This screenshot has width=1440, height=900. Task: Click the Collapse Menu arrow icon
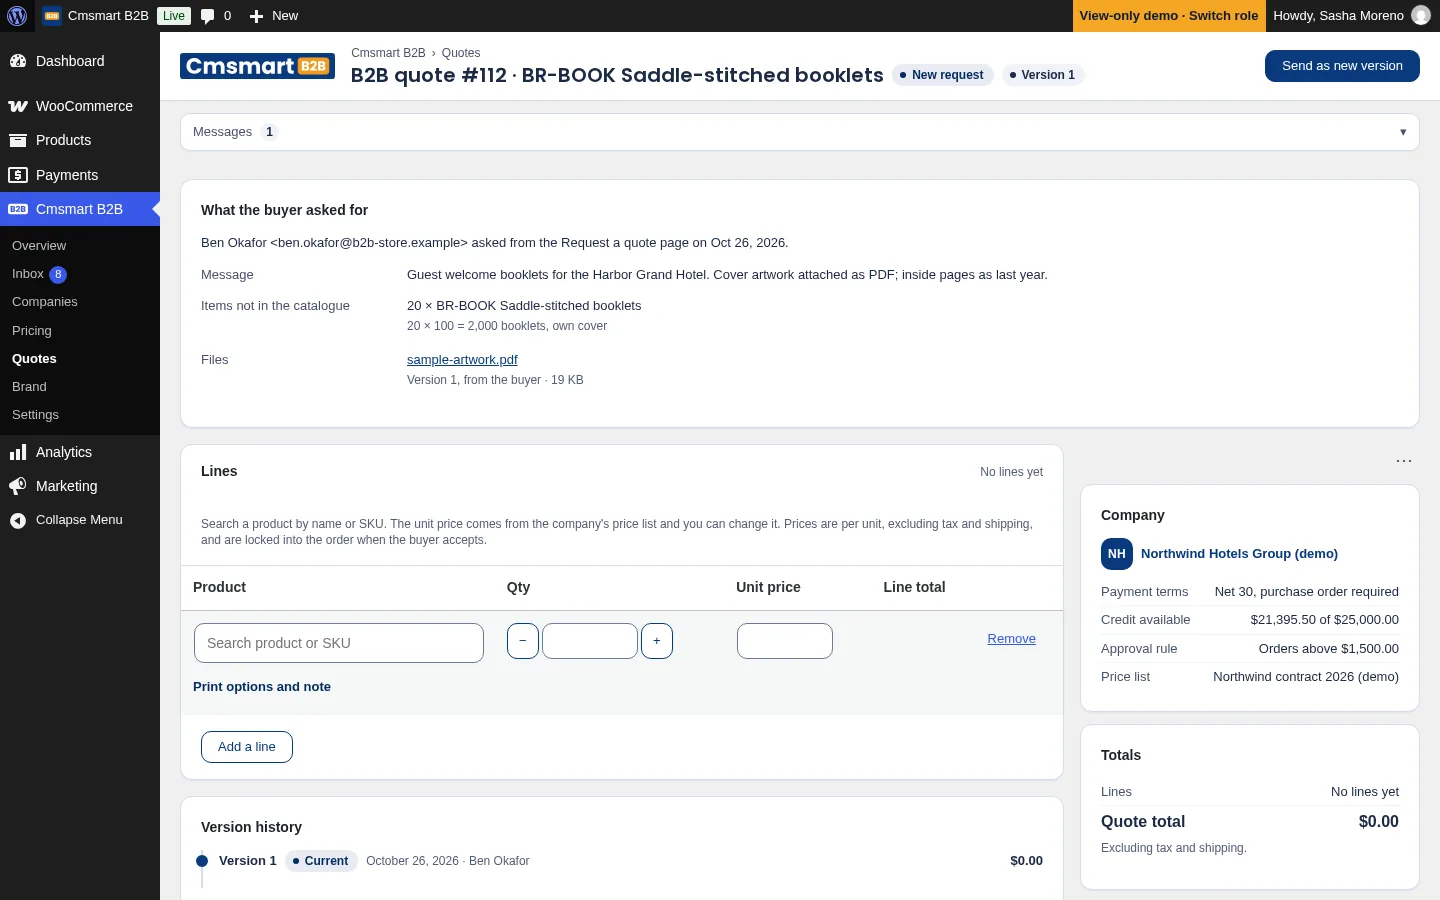18,520
